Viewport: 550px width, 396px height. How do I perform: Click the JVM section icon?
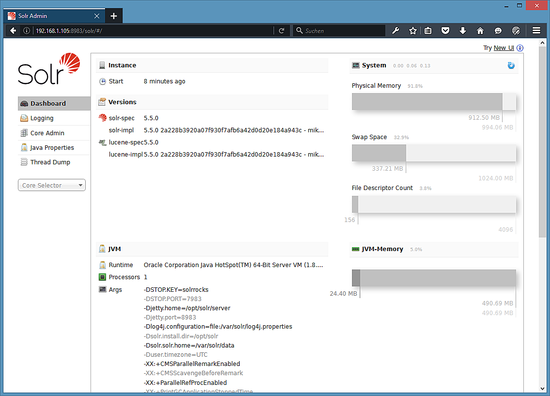coord(102,249)
